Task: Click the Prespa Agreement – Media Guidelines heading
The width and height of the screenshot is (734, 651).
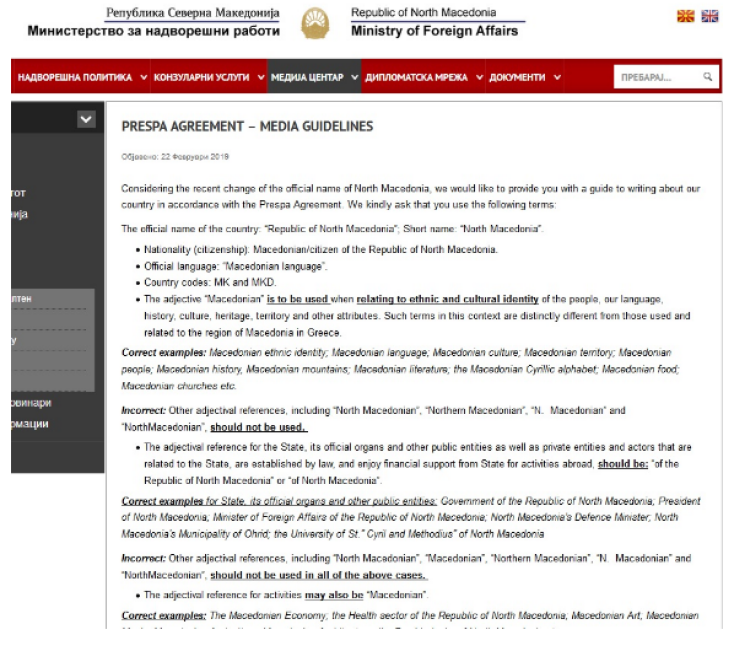Action: point(246,127)
